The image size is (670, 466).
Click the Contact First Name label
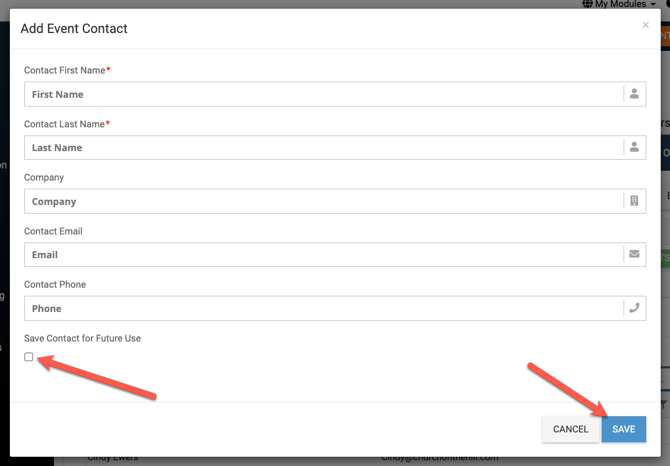pos(64,71)
